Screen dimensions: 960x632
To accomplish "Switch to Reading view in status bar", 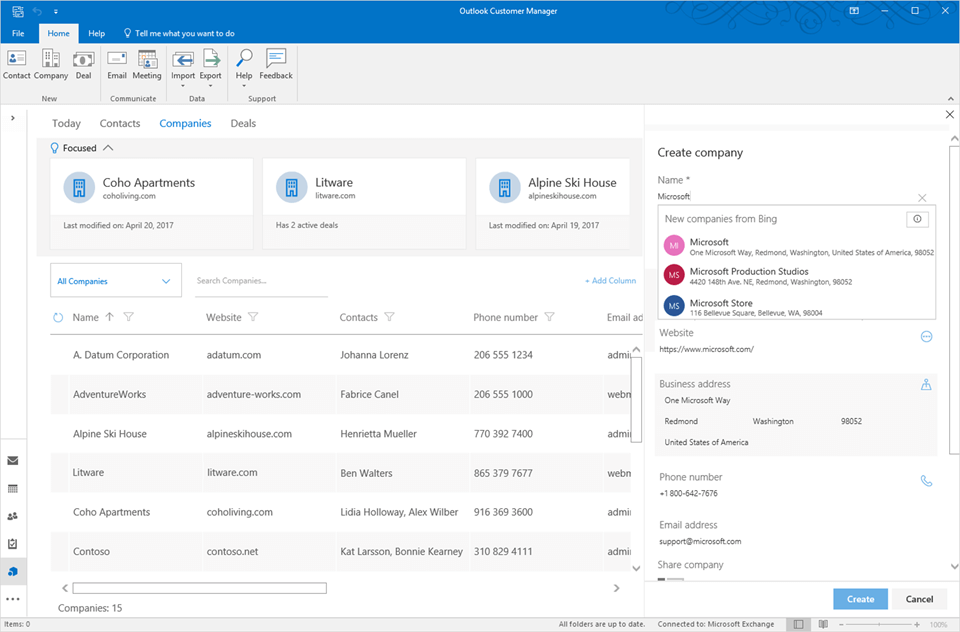I will [x=823, y=624].
